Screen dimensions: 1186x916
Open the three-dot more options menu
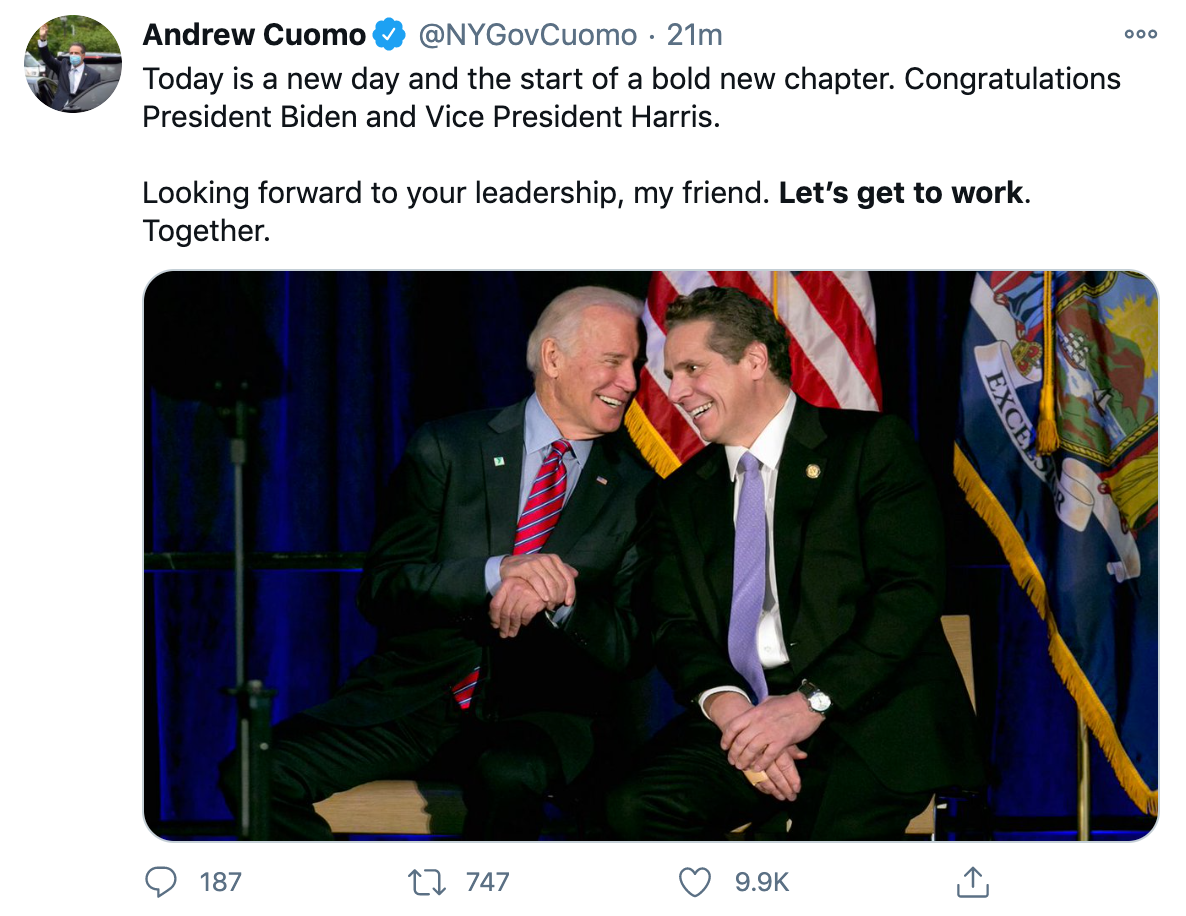pos(1141,34)
